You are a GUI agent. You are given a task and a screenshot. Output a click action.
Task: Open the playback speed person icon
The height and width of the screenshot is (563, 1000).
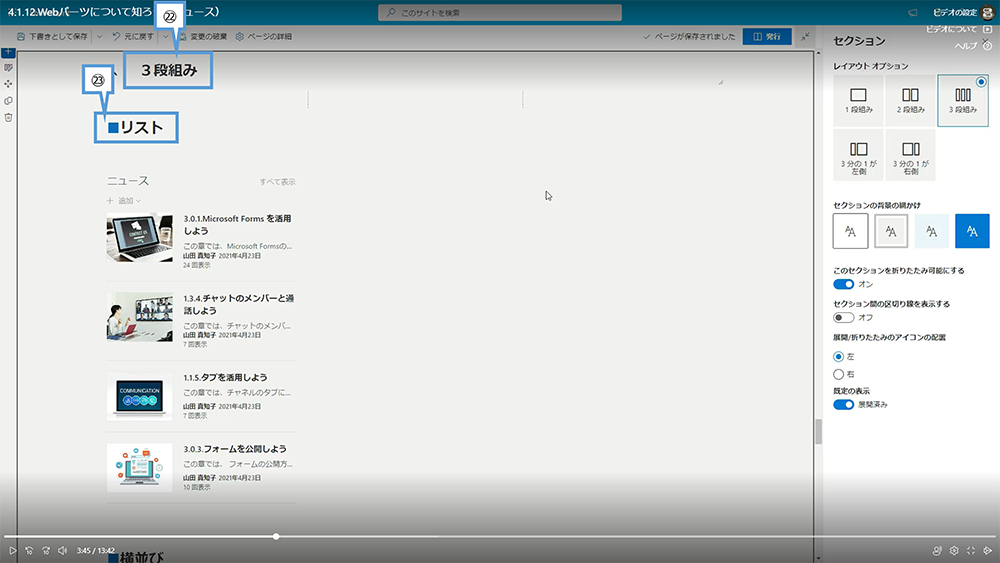pyautogui.click(x=937, y=550)
